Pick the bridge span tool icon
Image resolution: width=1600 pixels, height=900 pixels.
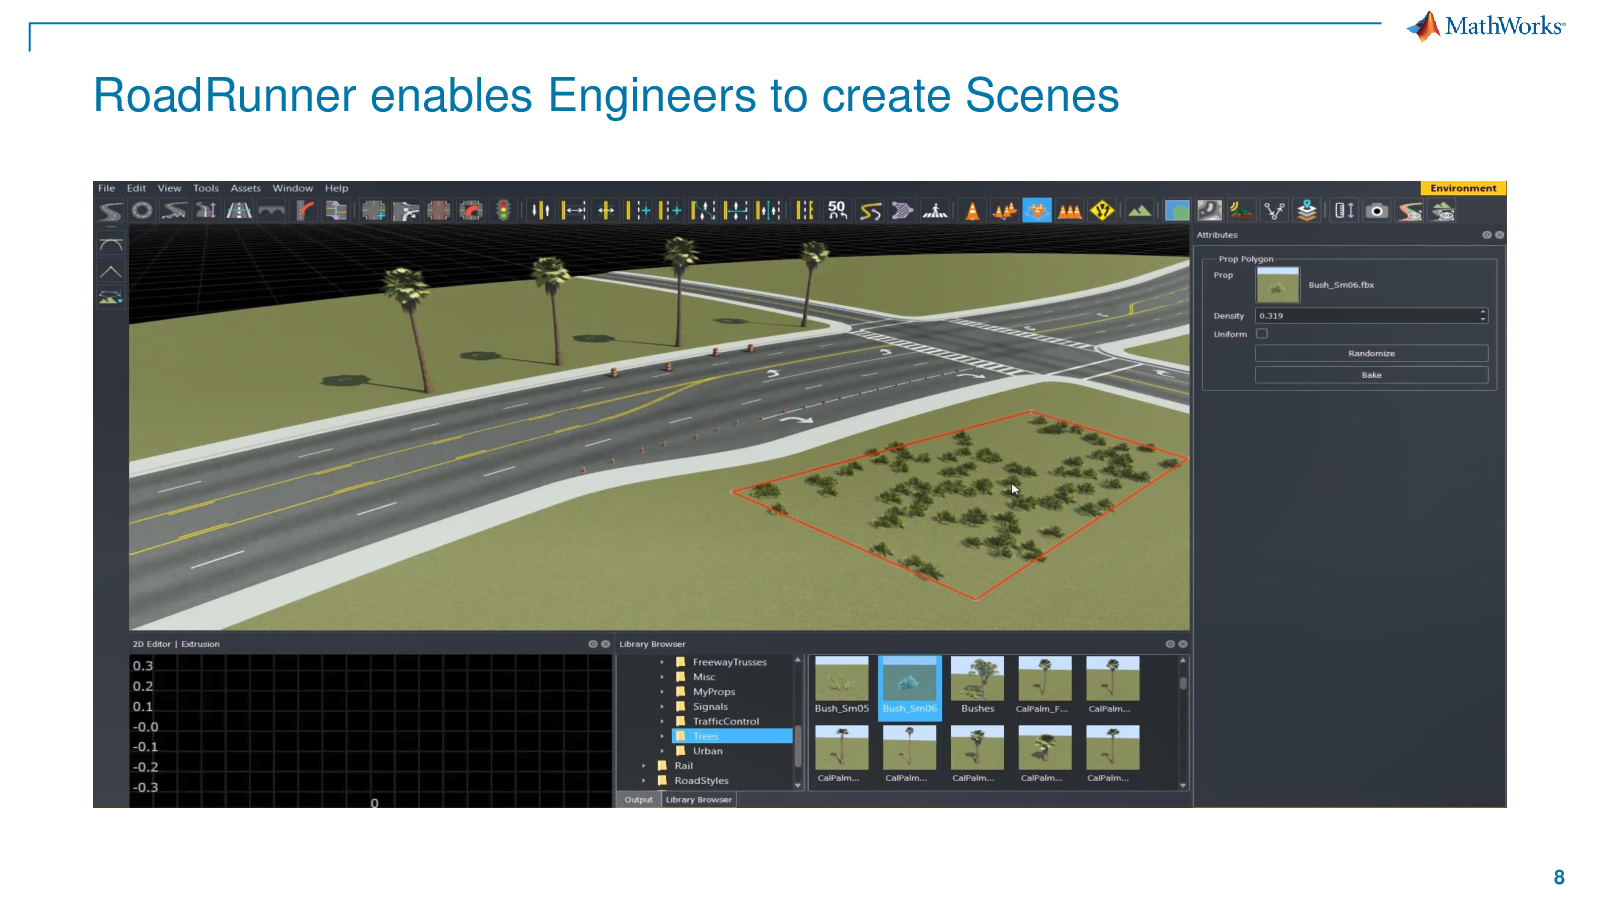[271, 211]
